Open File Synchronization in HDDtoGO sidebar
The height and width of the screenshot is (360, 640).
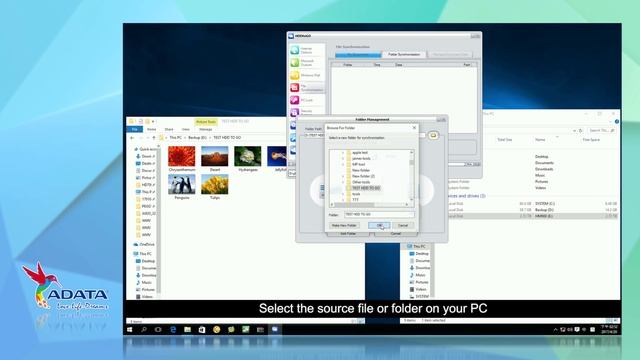click(307, 88)
